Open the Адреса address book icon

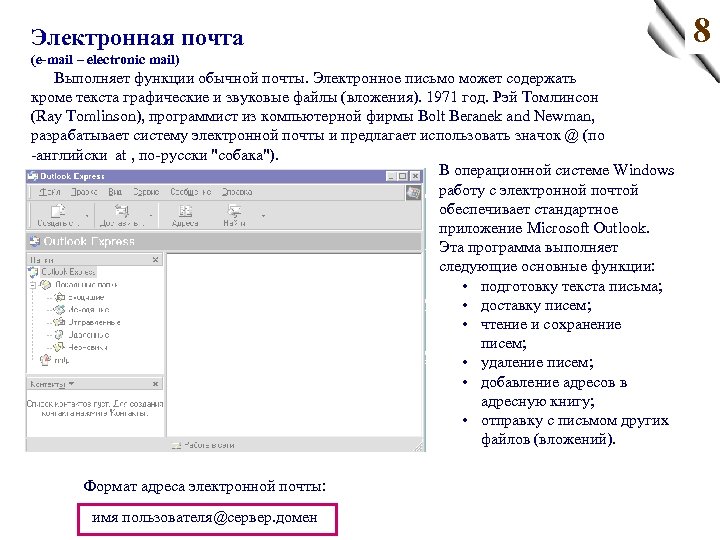tap(185, 211)
